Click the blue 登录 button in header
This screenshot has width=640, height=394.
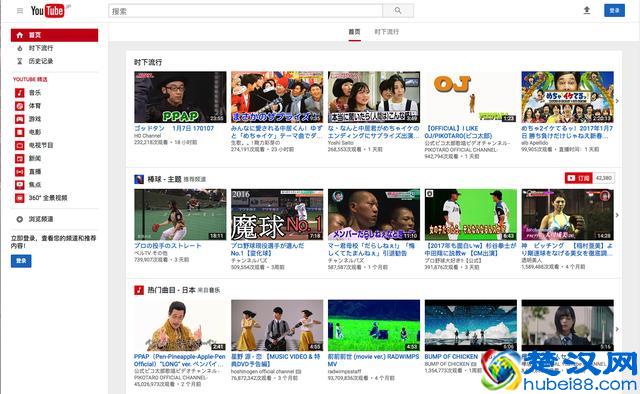pyautogui.click(x=614, y=11)
